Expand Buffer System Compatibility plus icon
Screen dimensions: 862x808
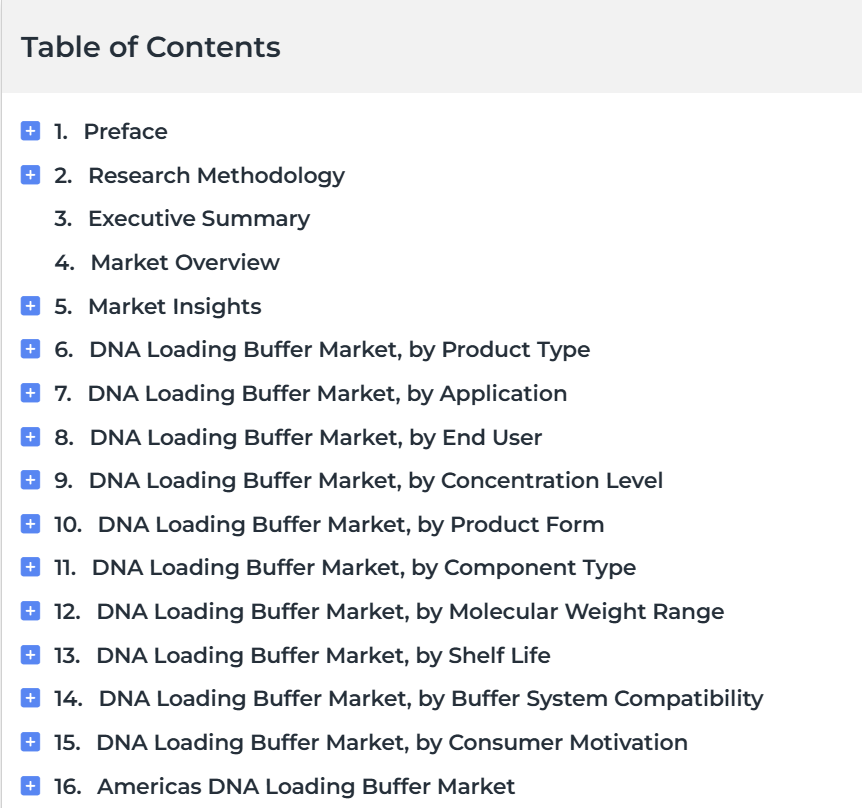coord(30,698)
